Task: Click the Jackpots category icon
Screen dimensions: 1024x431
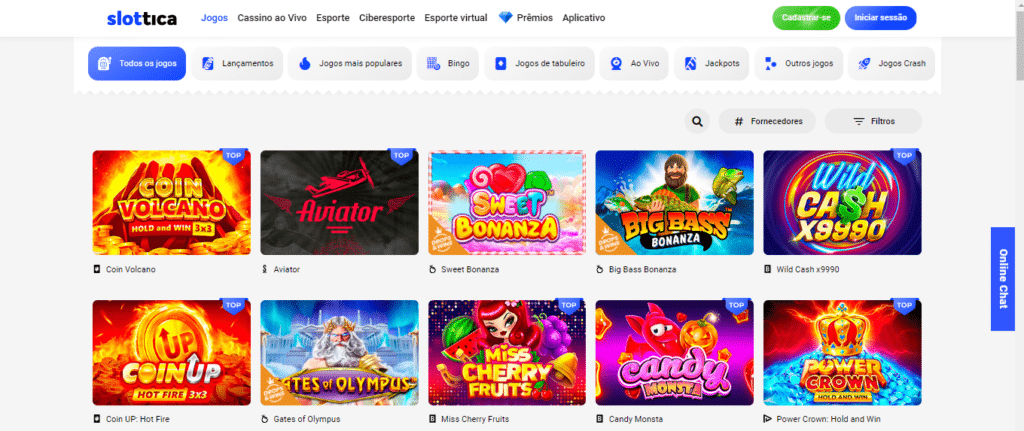Action: [x=690, y=63]
